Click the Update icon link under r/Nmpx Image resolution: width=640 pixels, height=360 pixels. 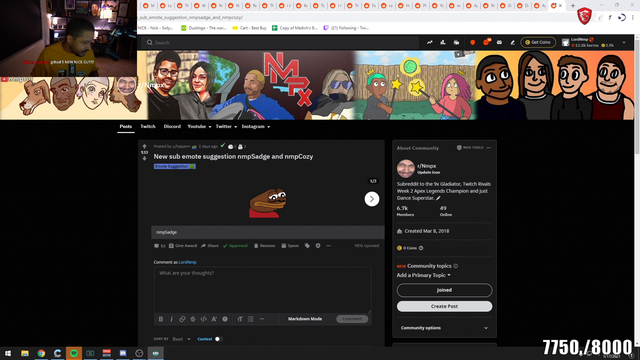click(428, 173)
